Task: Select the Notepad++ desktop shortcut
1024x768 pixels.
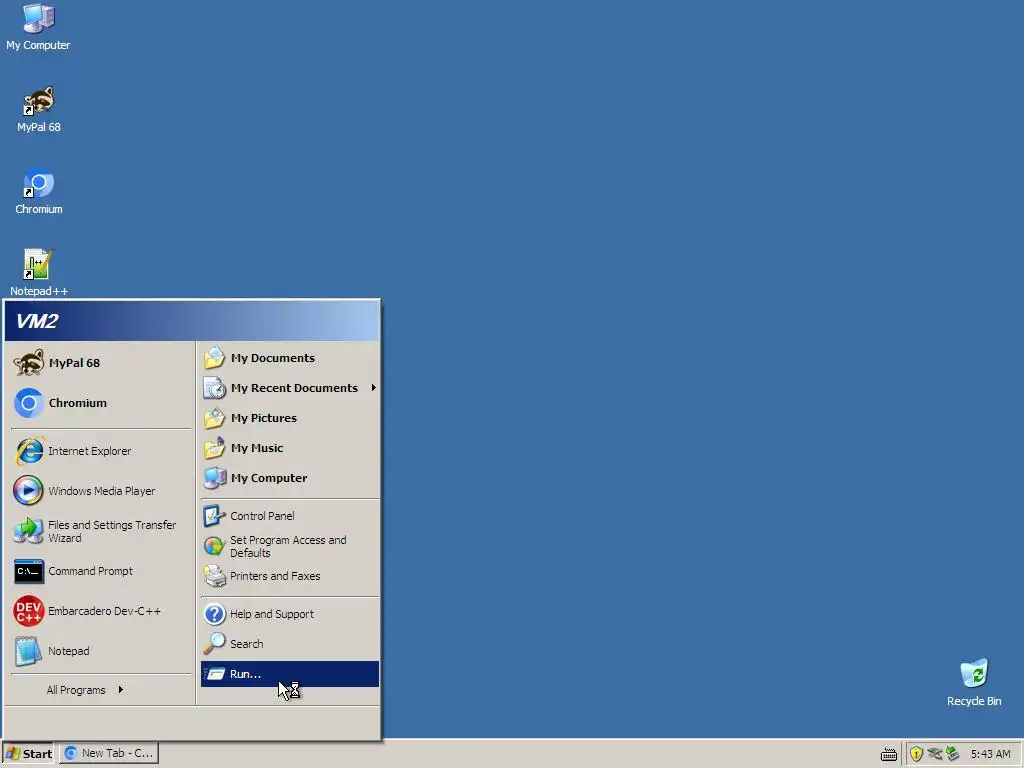Action: [39, 273]
